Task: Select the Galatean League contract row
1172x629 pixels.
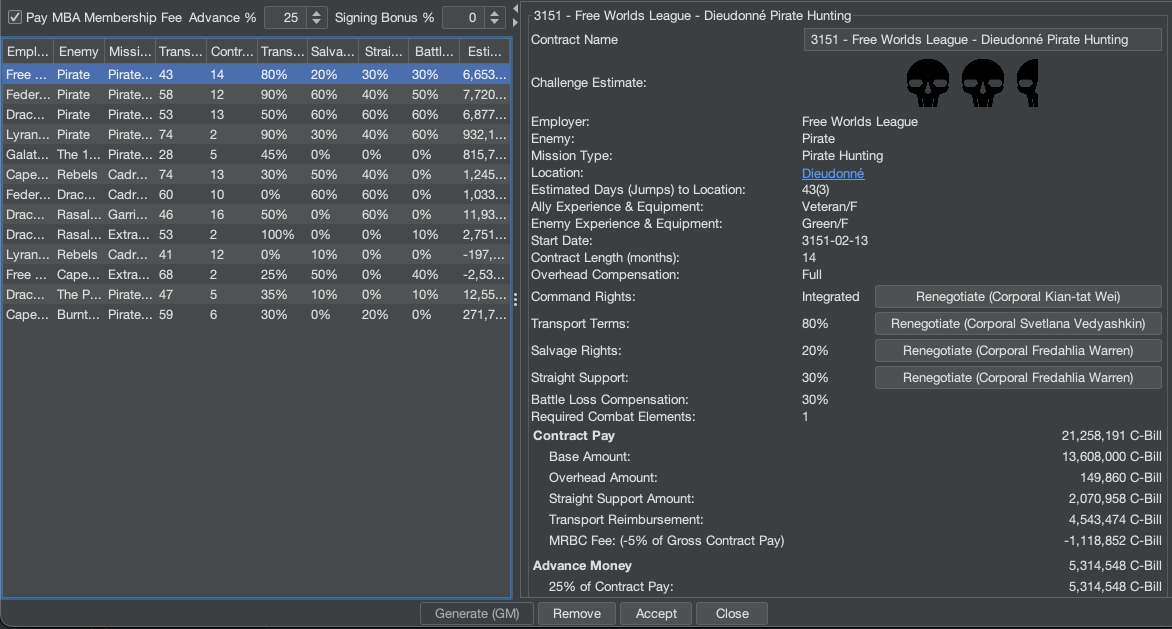Action: pyautogui.click(x=256, y=154)
